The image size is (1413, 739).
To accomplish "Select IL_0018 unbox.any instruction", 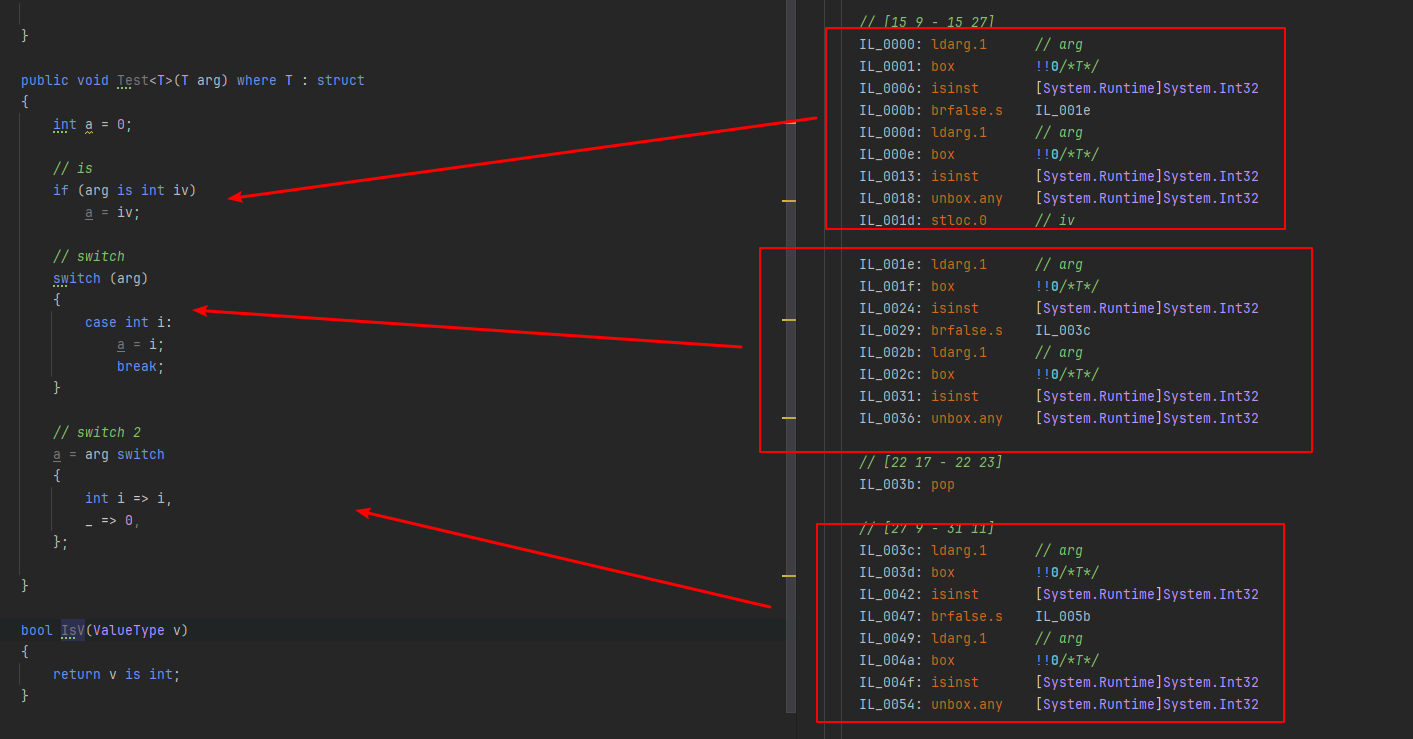I will coord(1058,198).
